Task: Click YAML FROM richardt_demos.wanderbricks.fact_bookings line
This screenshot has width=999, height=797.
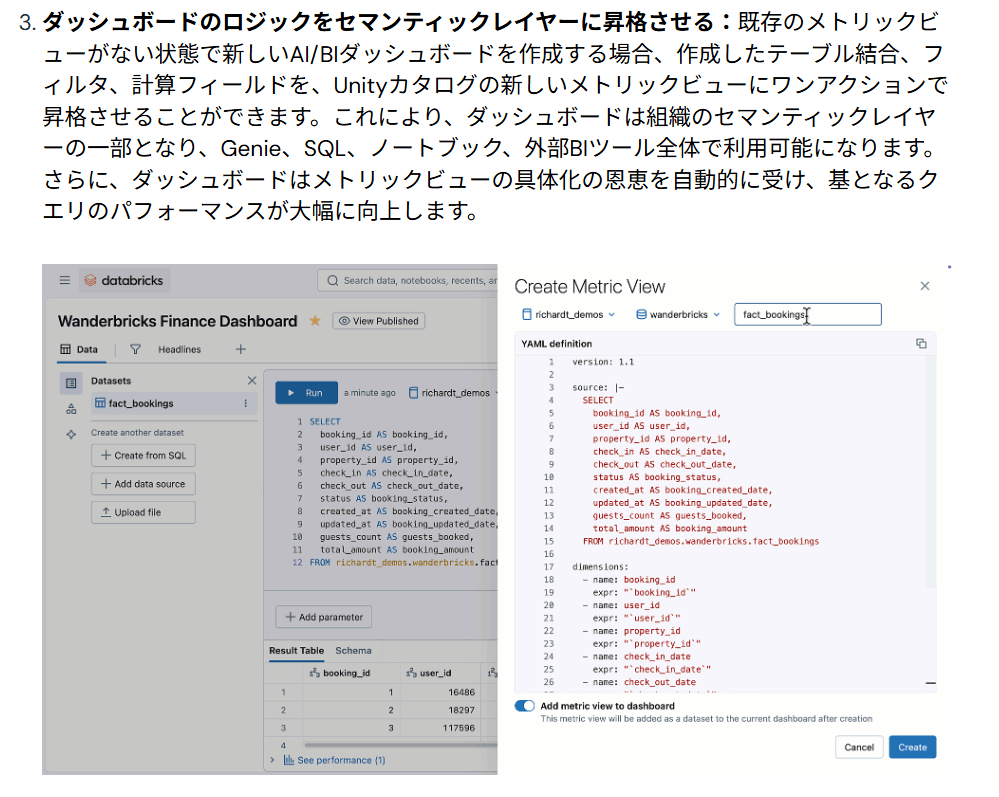Action: point(701,541)
